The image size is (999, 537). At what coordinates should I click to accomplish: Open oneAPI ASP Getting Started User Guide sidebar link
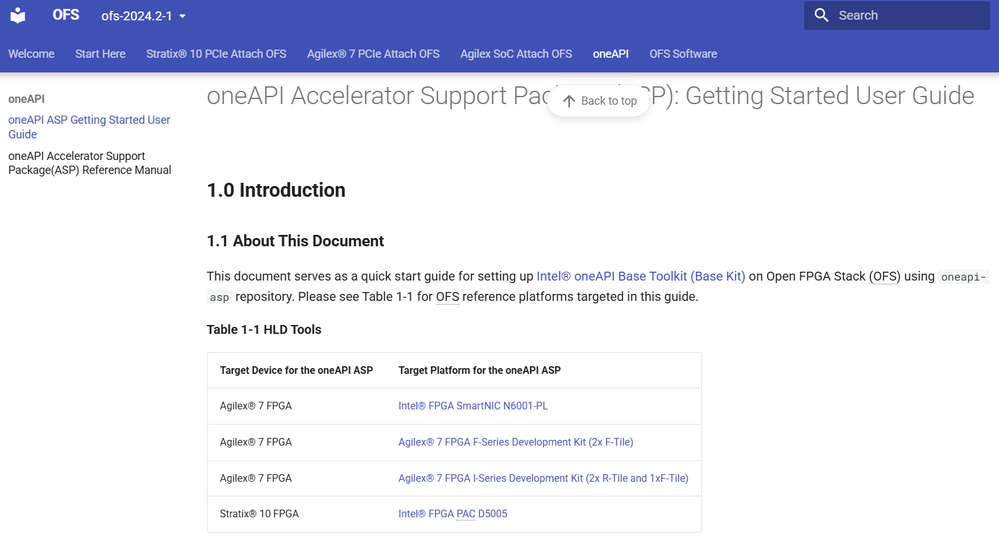89,127
